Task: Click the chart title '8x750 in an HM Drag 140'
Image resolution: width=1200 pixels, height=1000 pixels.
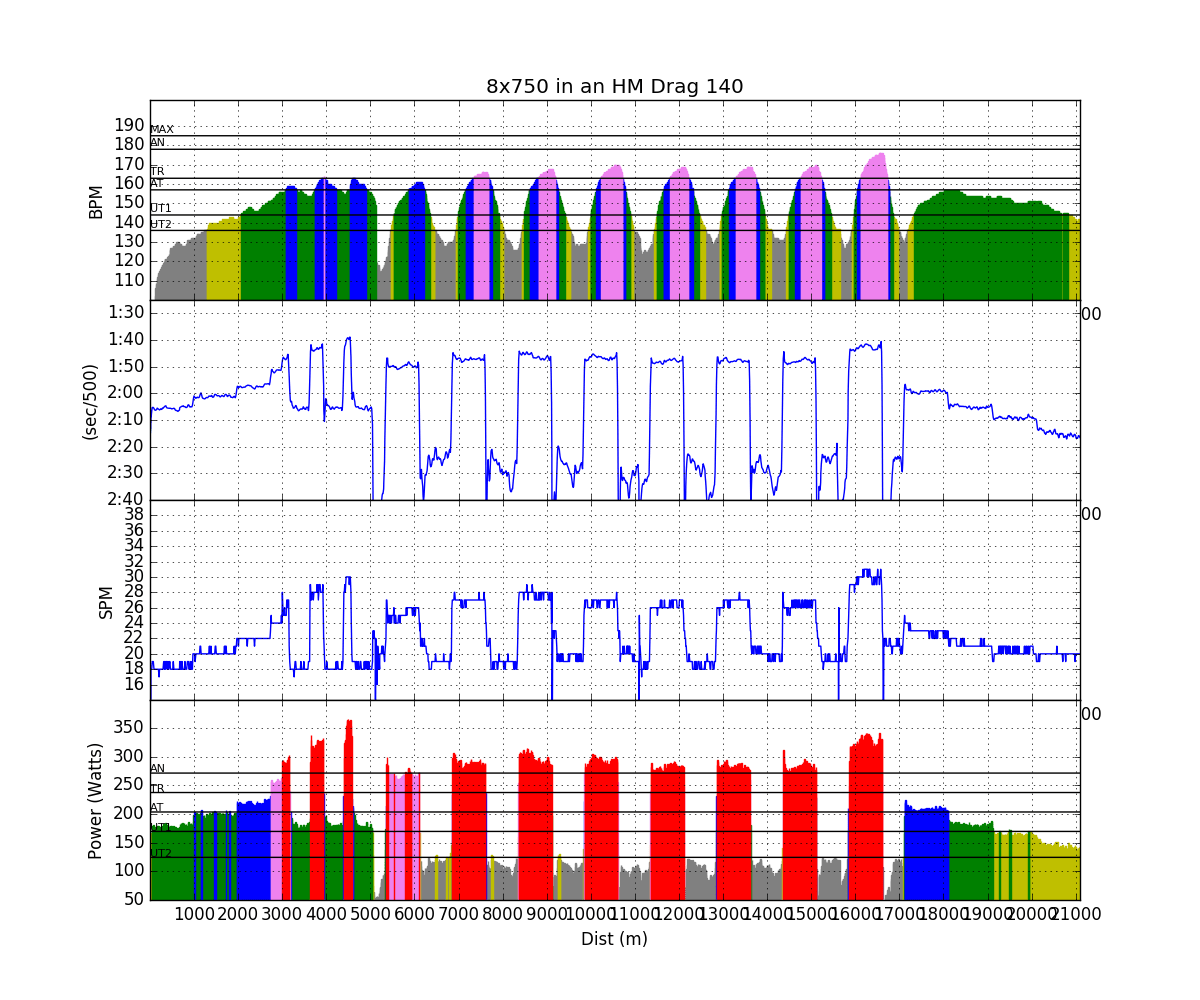Action: point(614,87)
